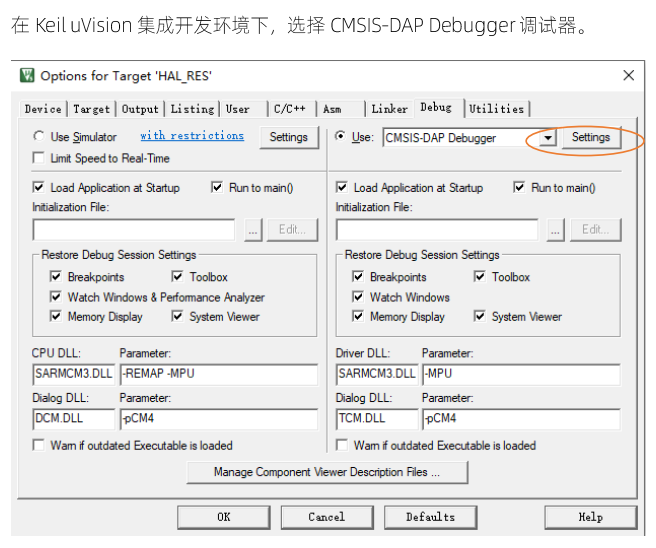Toggle Watch Windows & Performance Analyzer
The image size is (656, 548).
(x=56, y=297)
